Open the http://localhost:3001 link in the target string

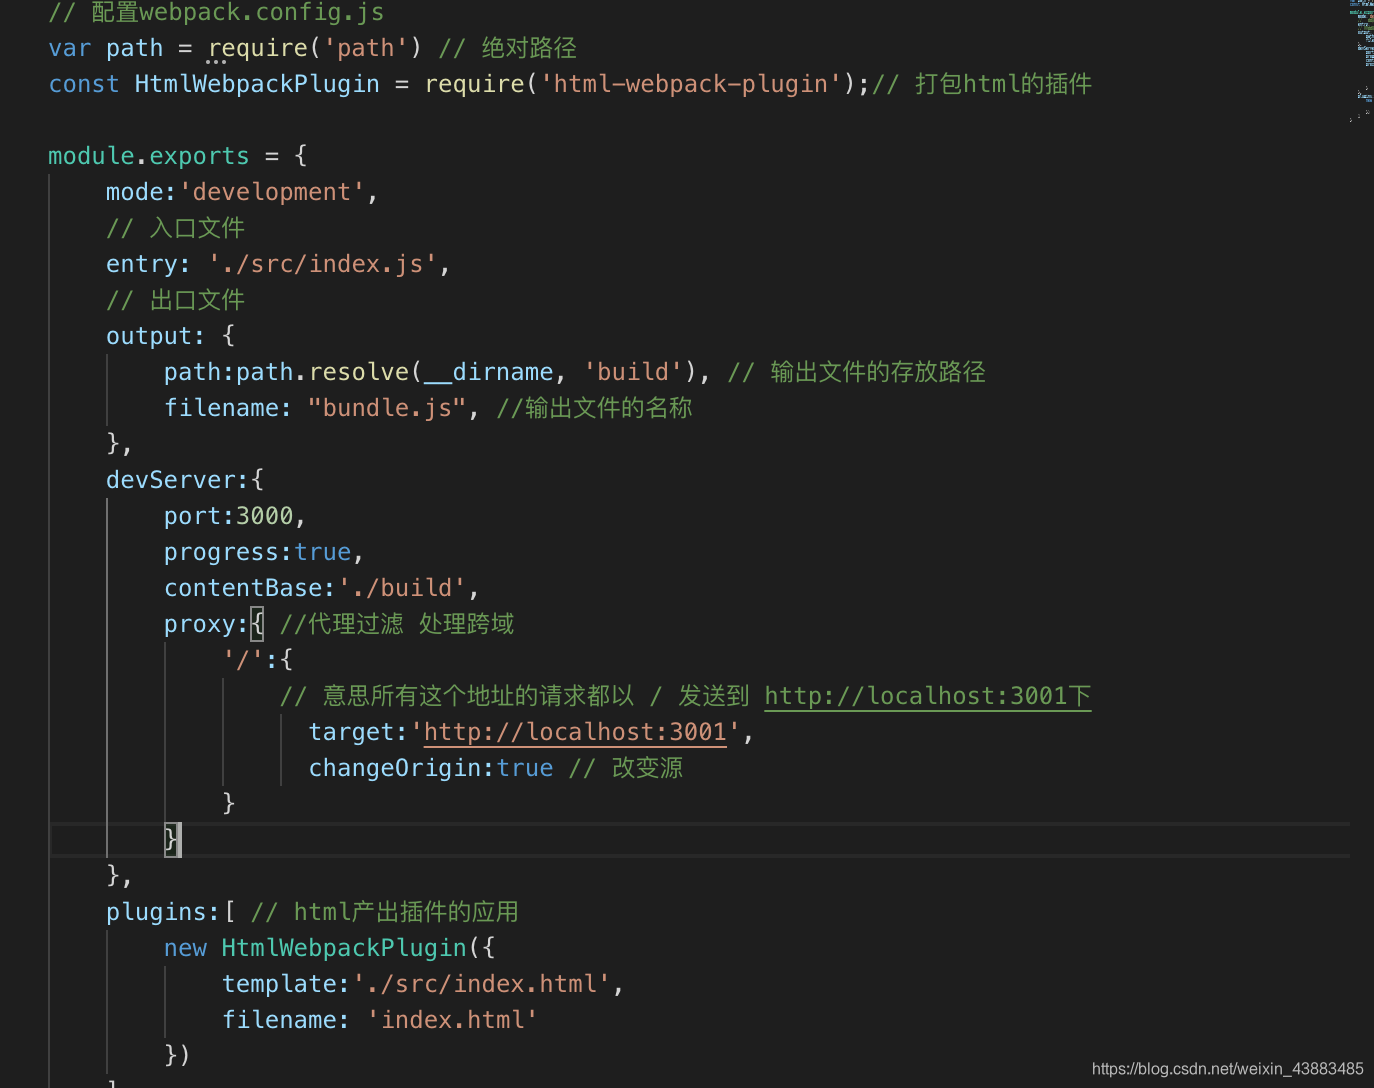tap(575, 732)
